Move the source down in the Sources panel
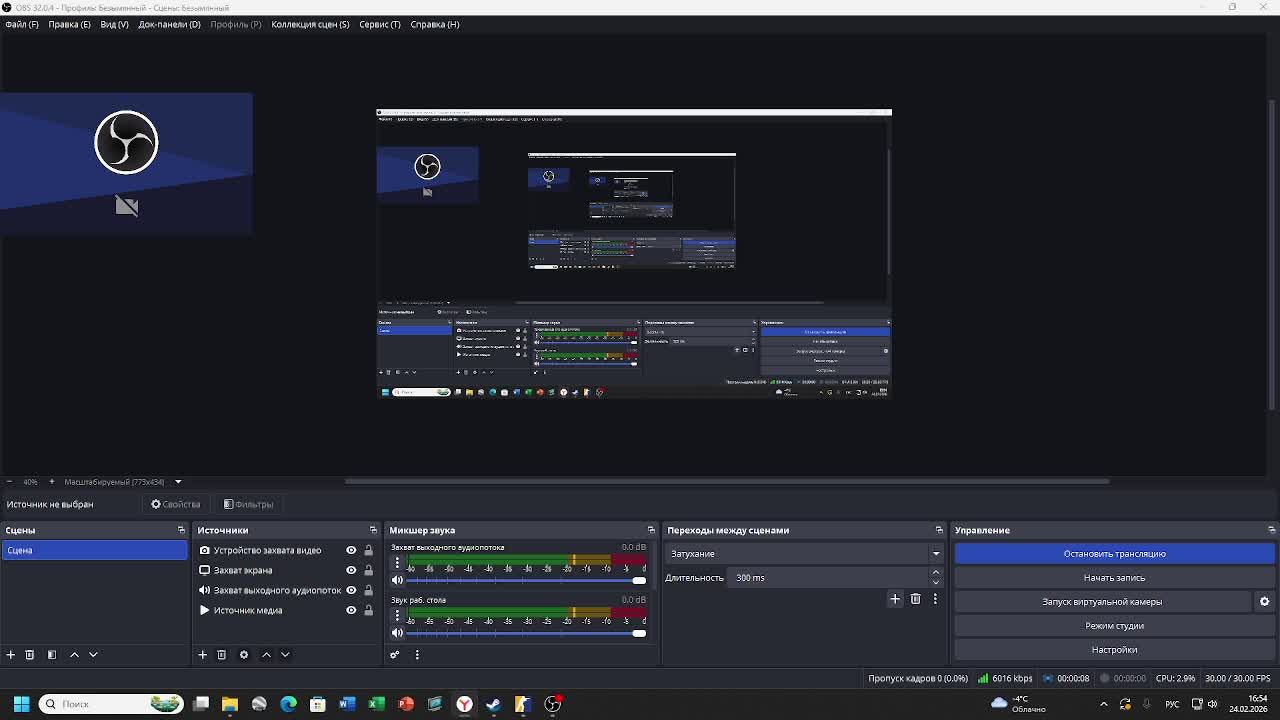 (285, 655)
